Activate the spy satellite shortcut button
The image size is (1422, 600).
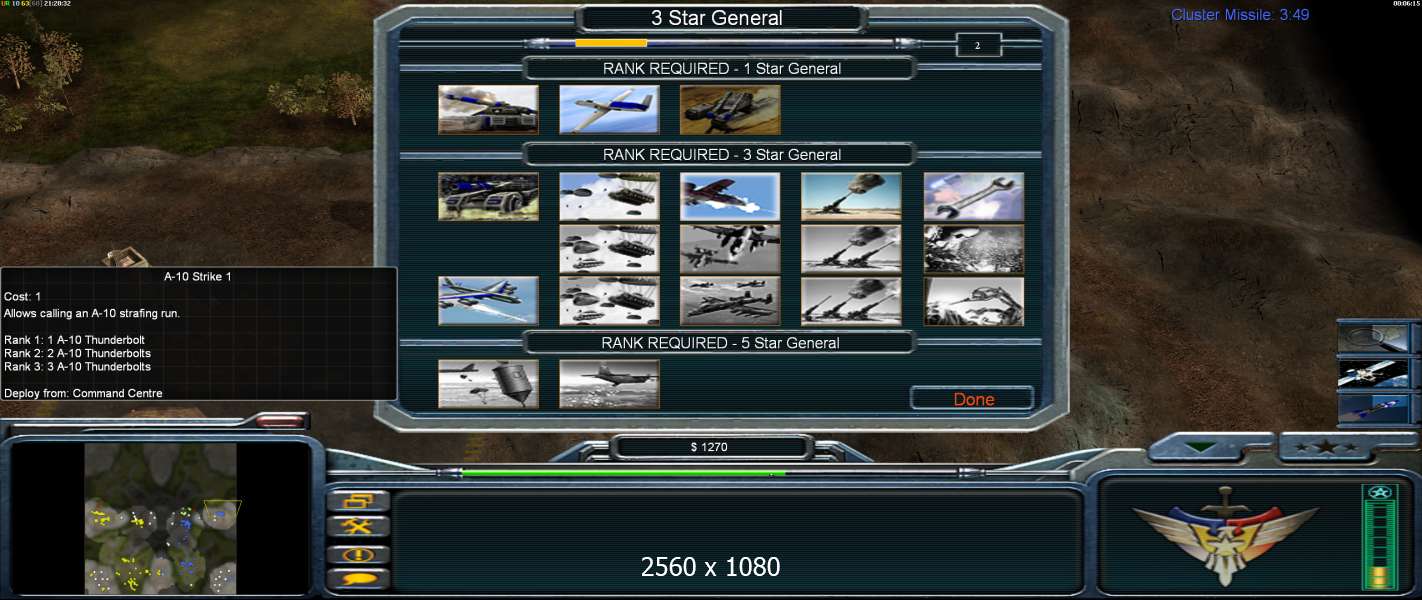pyautogui.click(x=1374, y=373)
